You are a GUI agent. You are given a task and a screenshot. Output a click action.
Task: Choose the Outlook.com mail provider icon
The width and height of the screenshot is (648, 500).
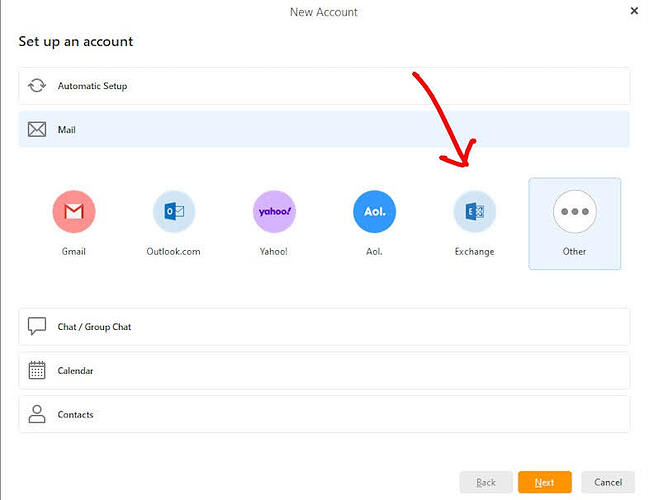coord(174,211)
